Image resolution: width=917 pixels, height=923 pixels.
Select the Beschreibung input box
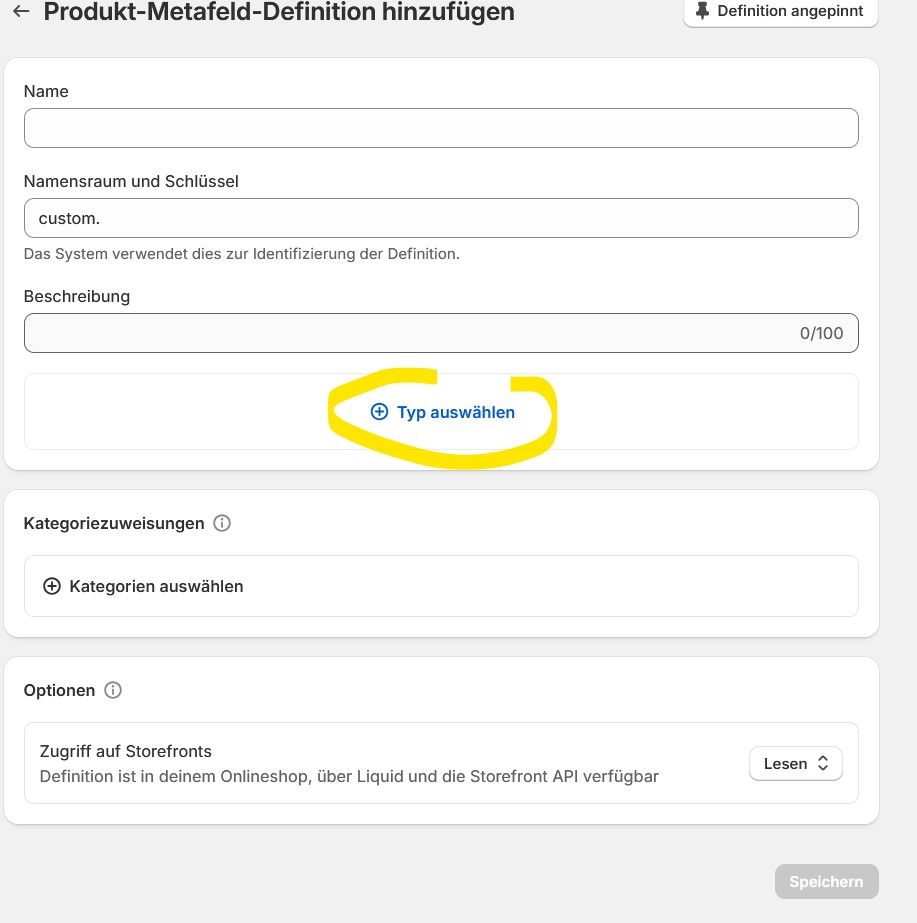click(400, 333)
